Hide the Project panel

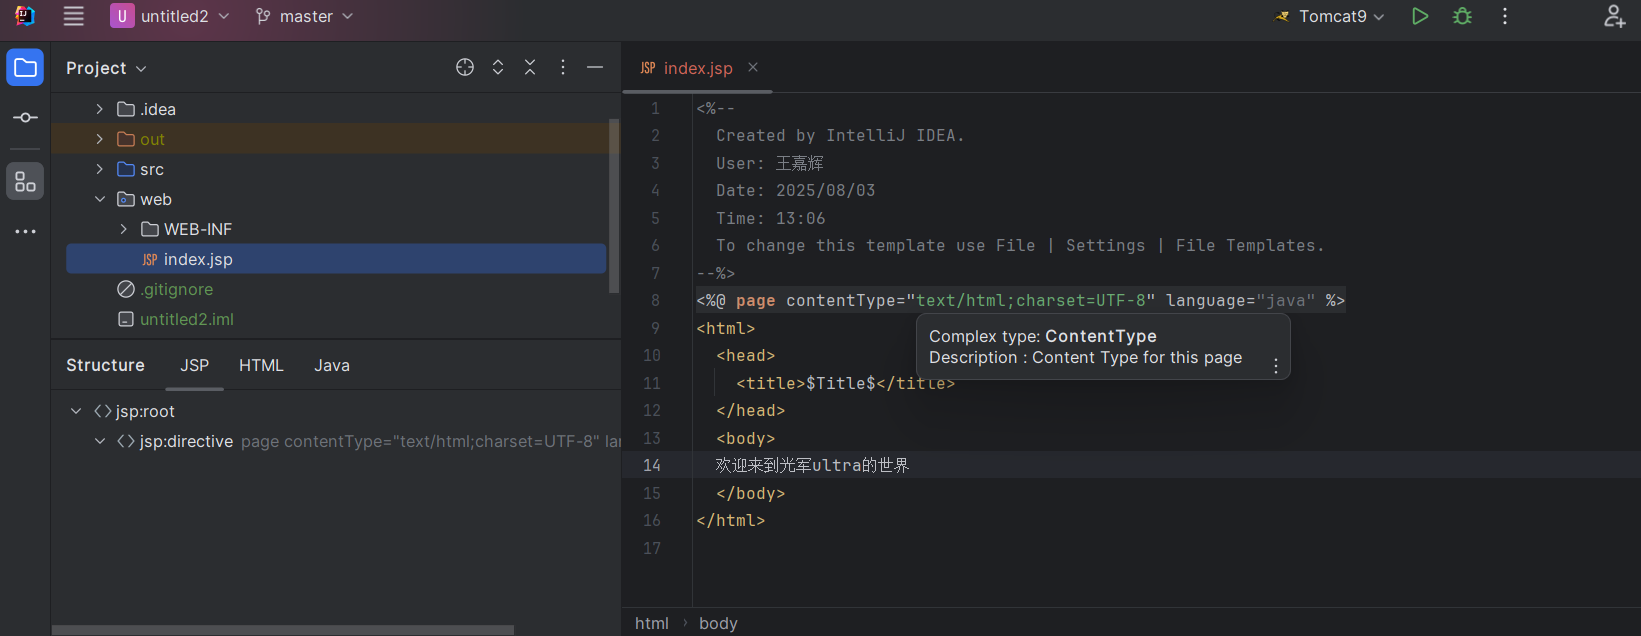(x=595, y=67)
